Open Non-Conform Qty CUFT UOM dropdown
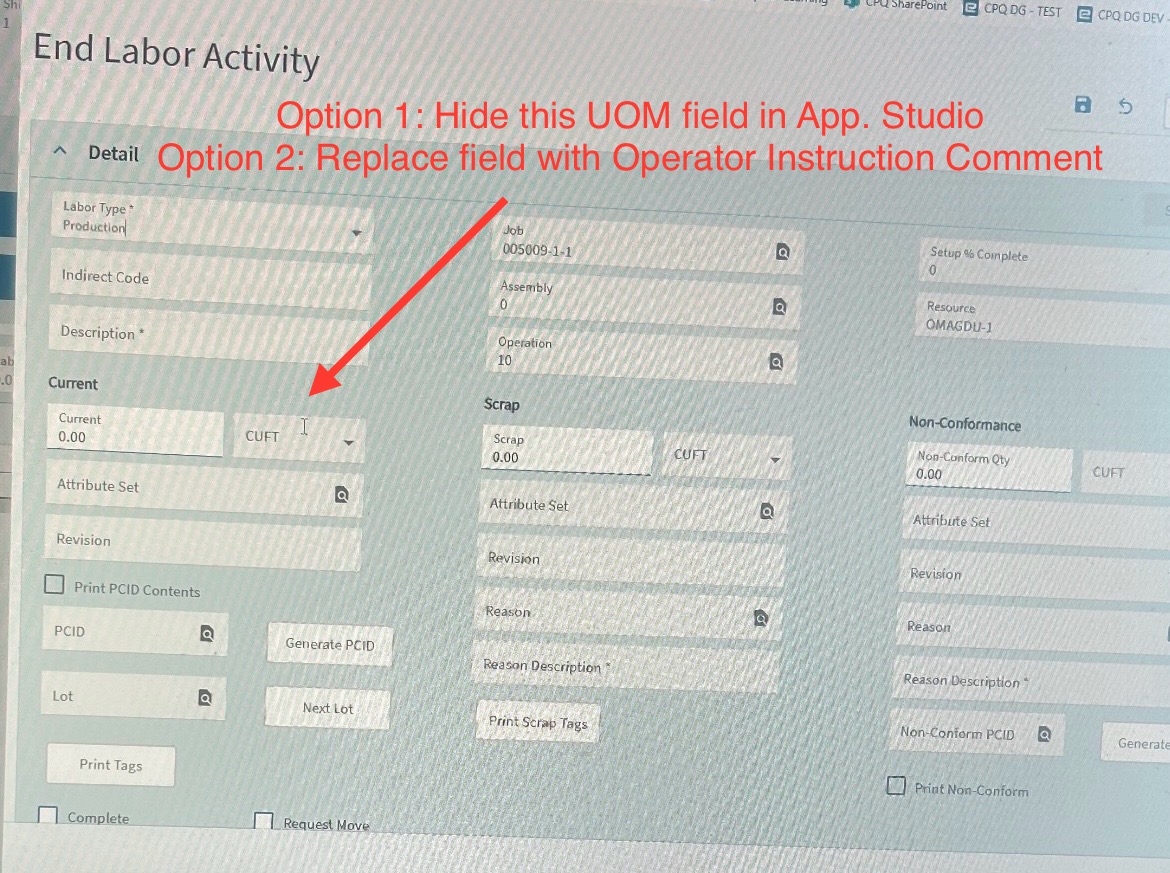Viewport: 1170px width, 873px height. tap(1126, 473)
